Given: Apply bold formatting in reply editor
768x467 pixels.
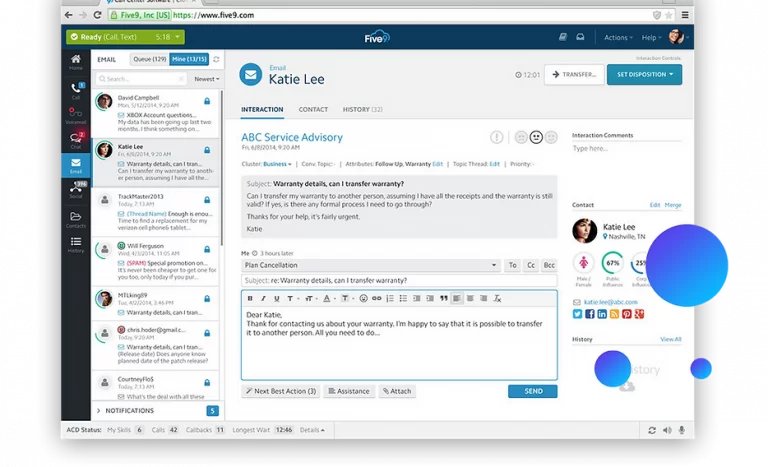Looking at the screenshot, I should point(250,298).
